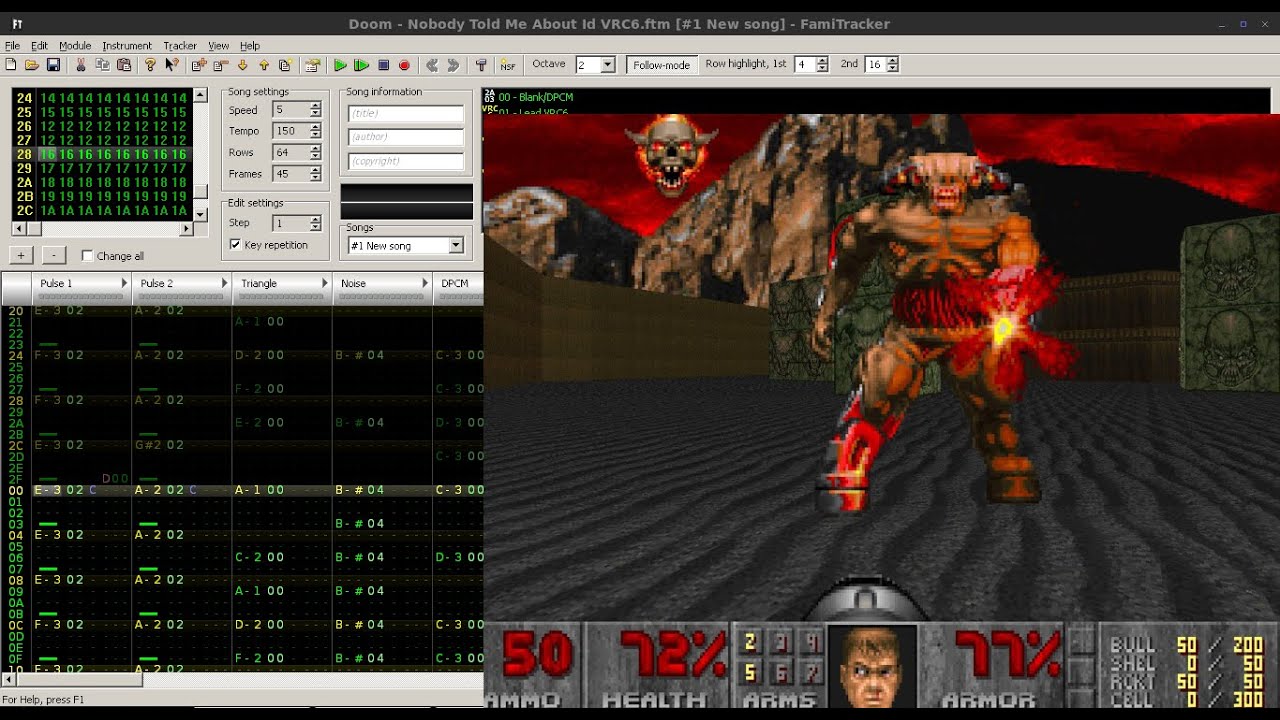Expand Noise channel effect columns arrow

(x=425, y=284)
